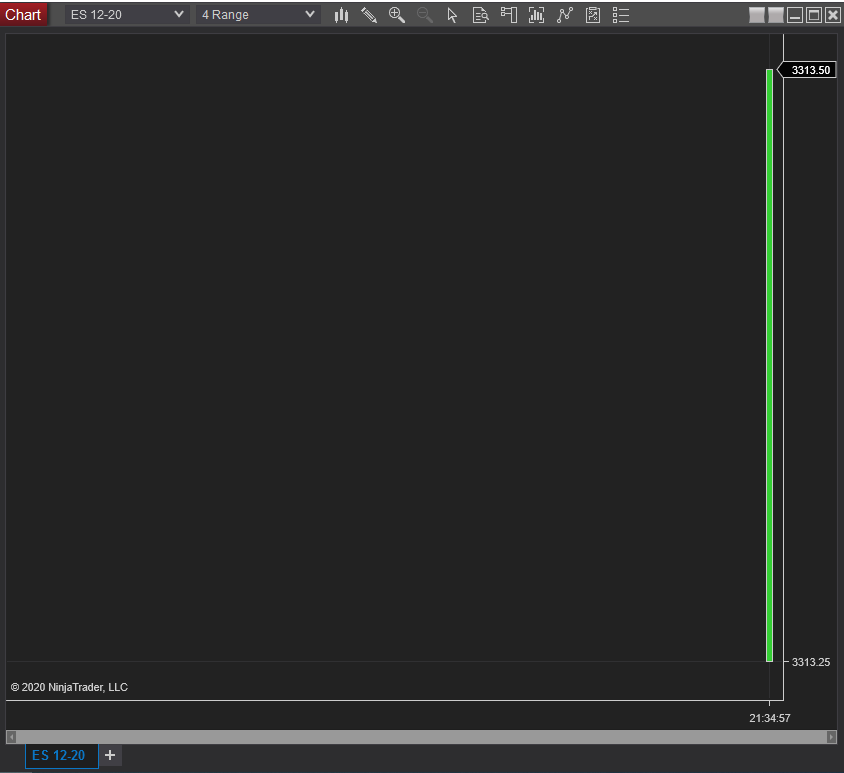Screen dimensions: 844x773
Task: Open the strategies line graph icon
Action: click(565, 15)
